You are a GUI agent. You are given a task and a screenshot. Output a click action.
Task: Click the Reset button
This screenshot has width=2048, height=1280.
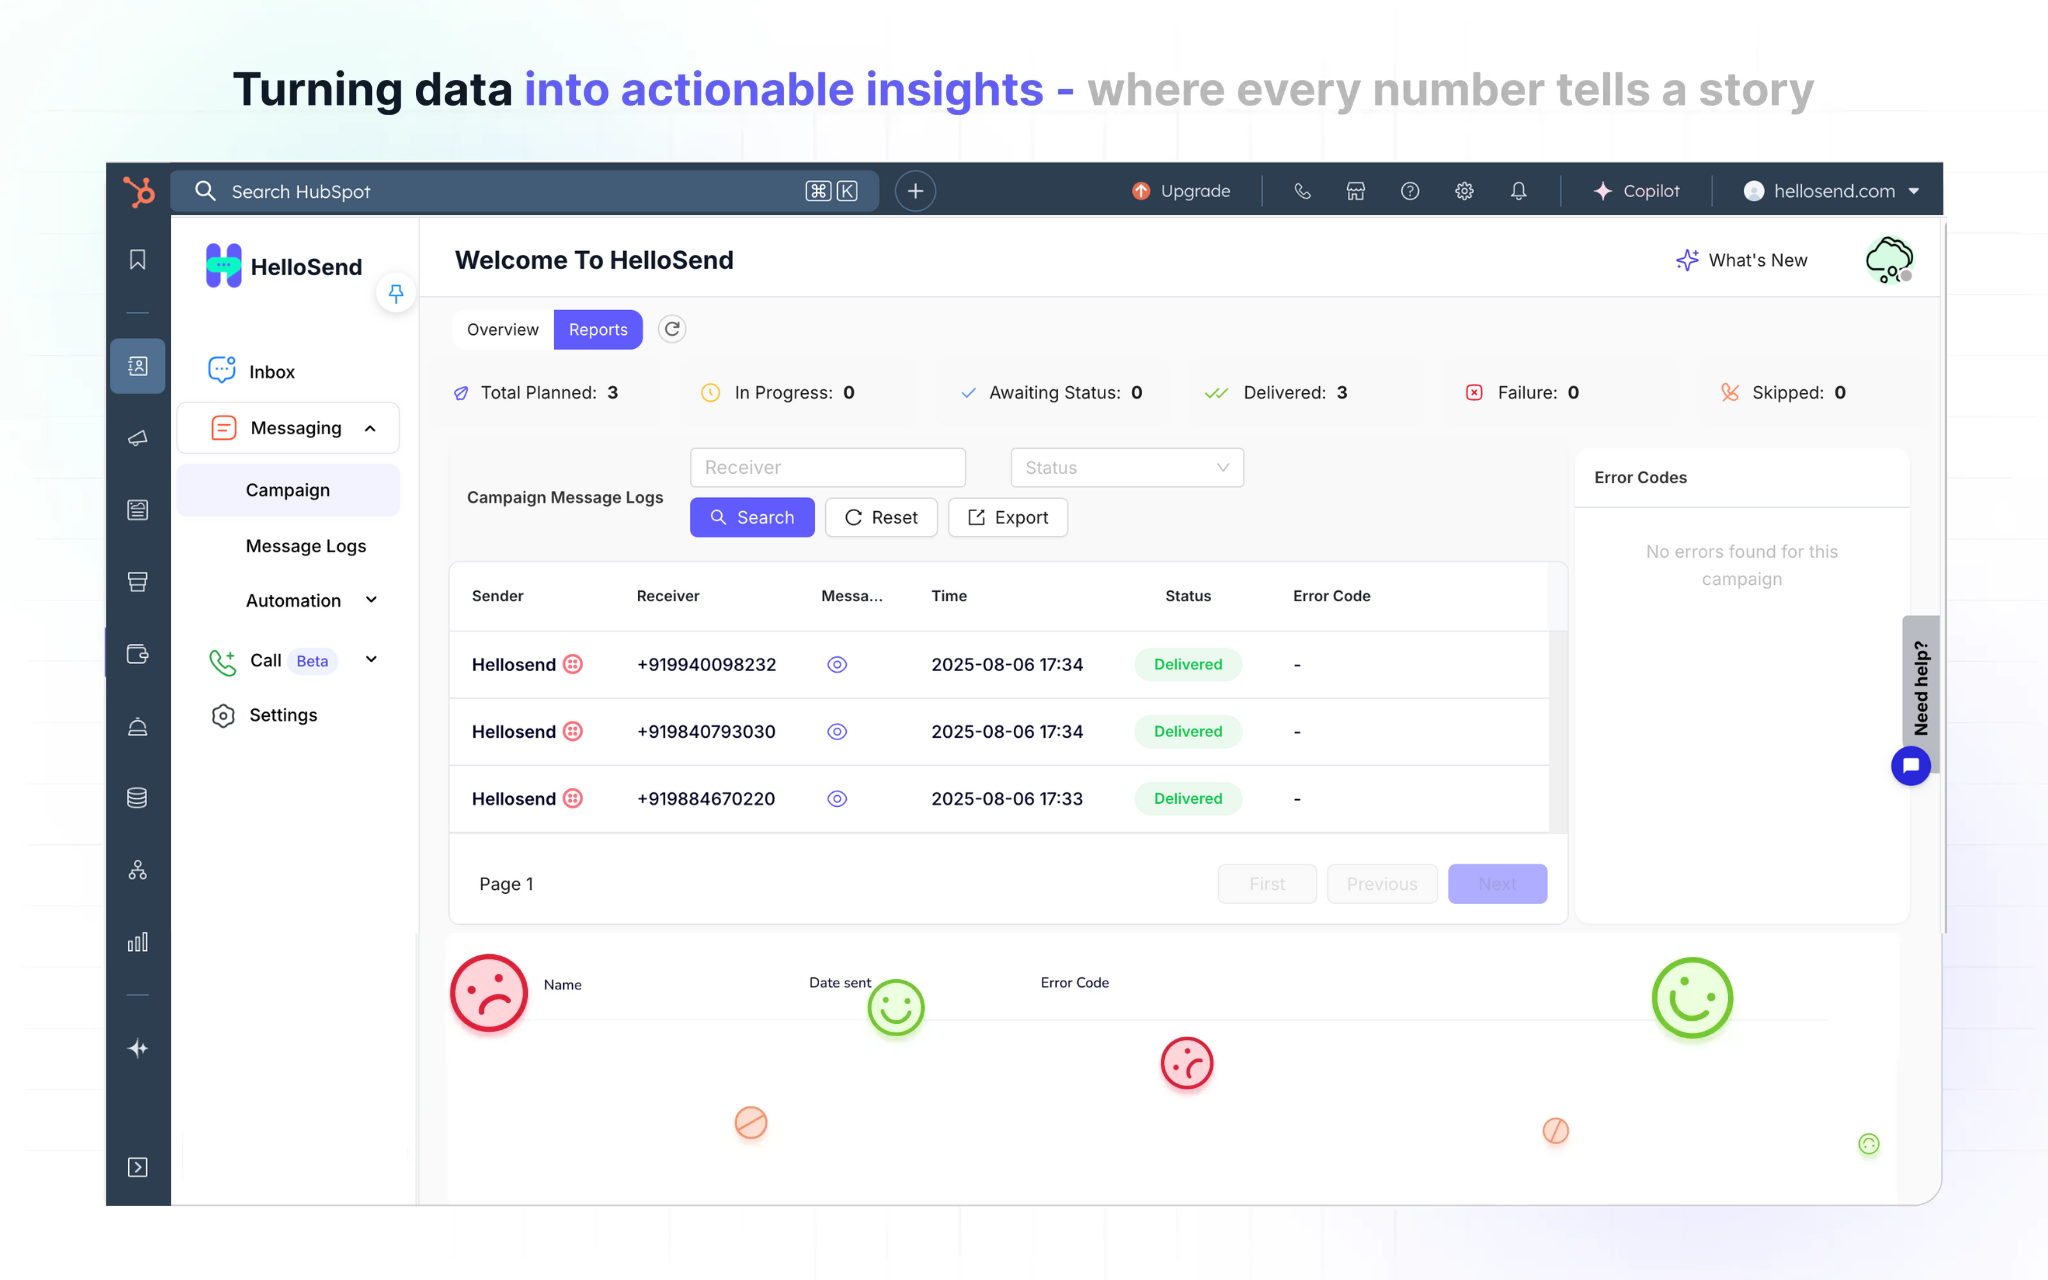pos(881,517)
